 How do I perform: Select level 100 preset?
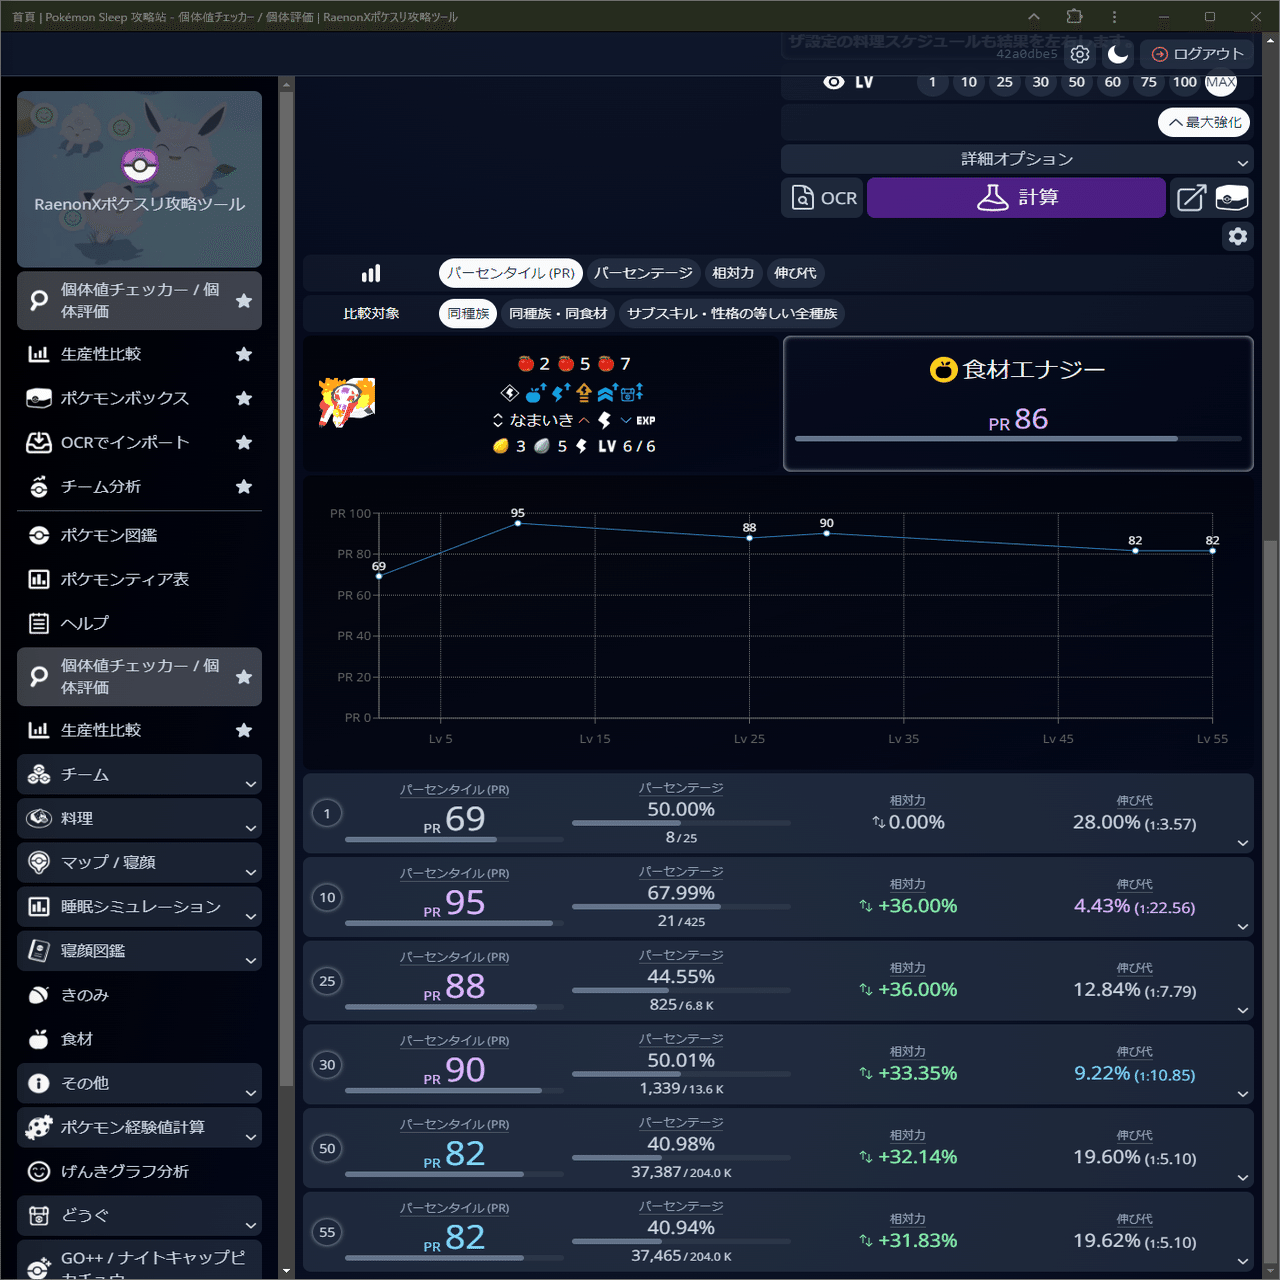[1185, 82]
